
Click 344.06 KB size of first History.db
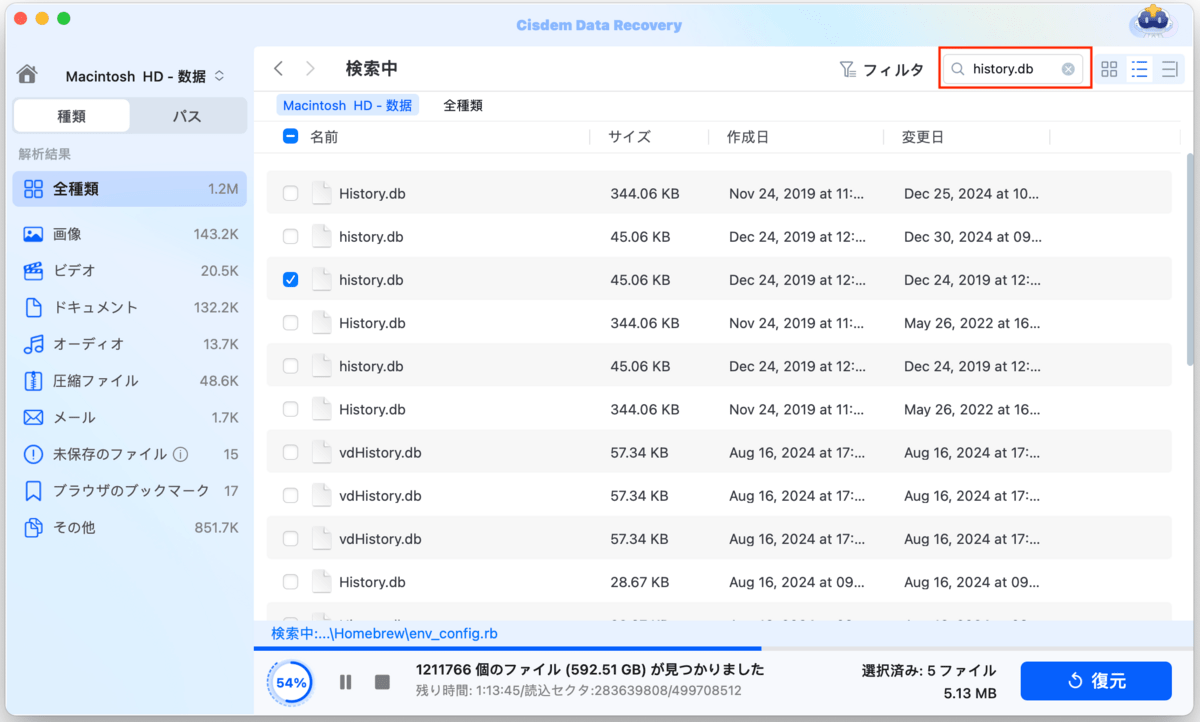tap(645, 194)
